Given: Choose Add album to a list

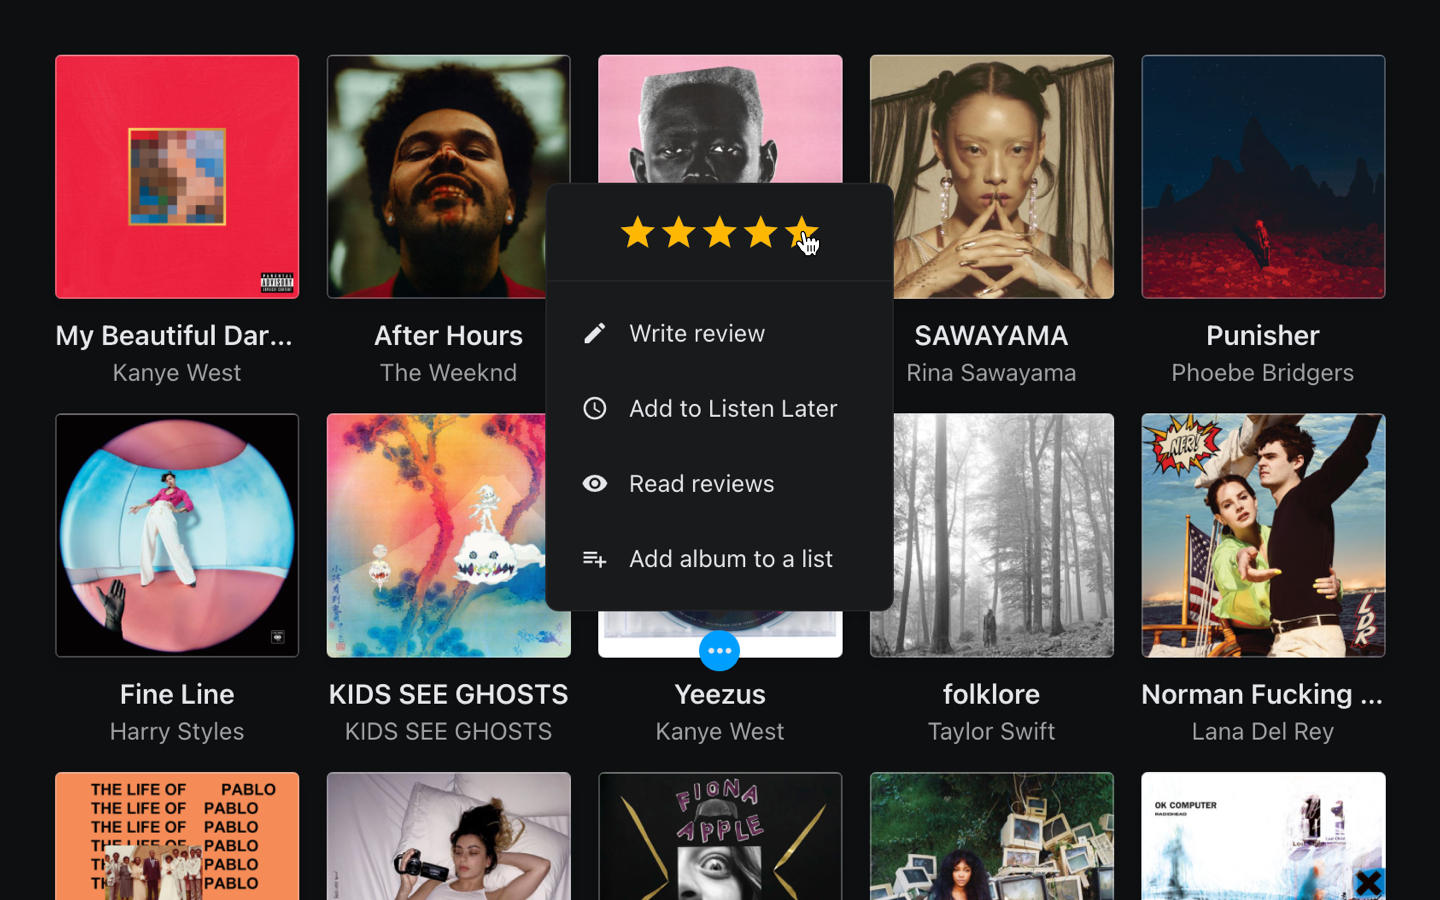Looking at the screenshot, I should [x=730, y=559].
